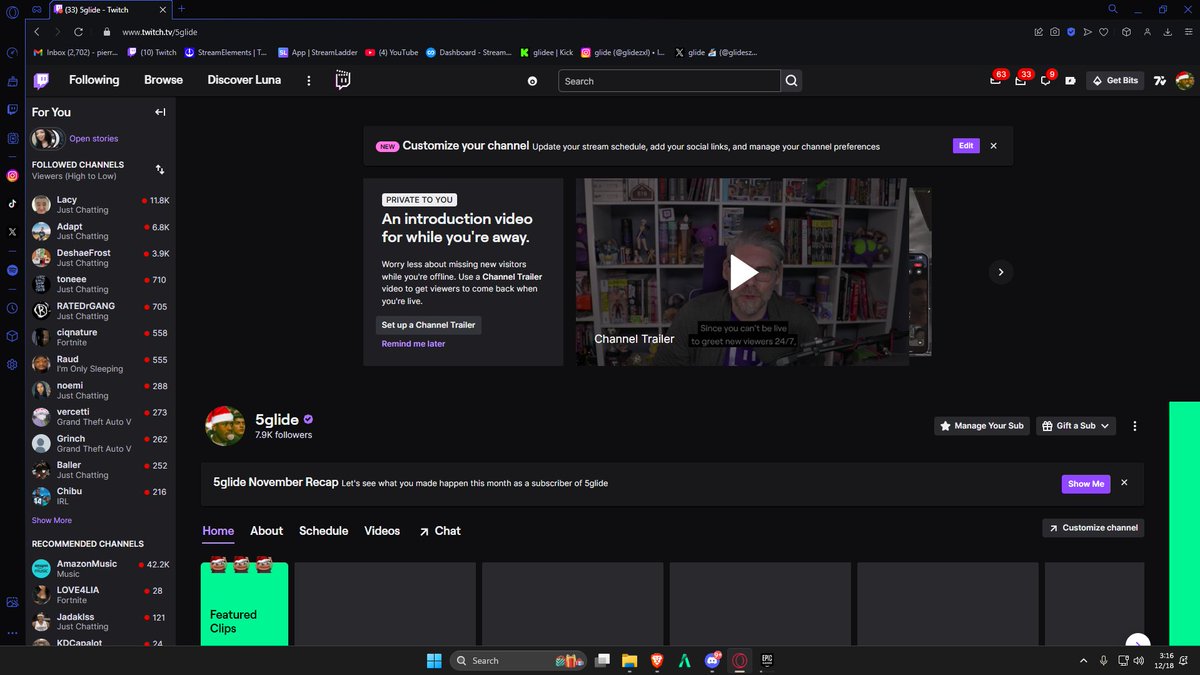This screenshot has width=1200, height=675.
Task: Open Opera sidebar settings gear
Action: coord(12,364)
